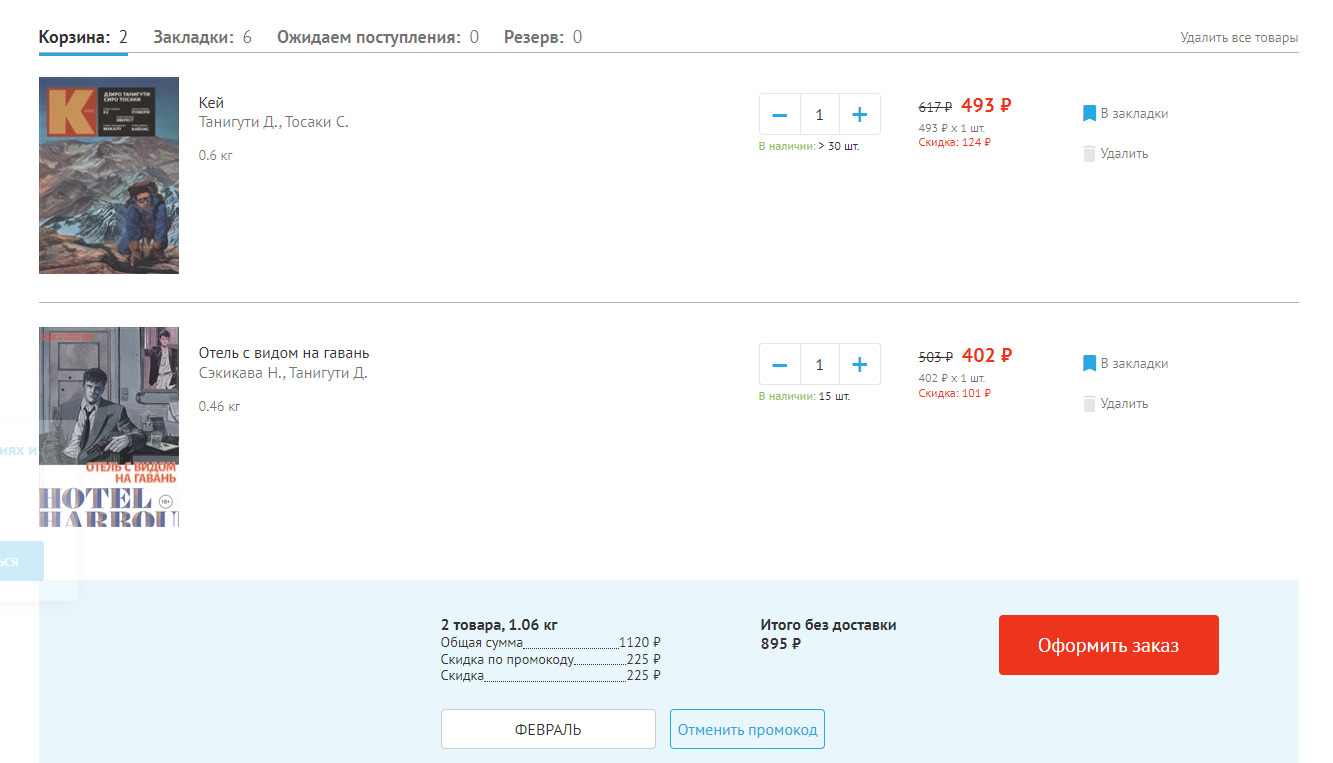Click the promo code field containing ФЕВРАЛЬ
Screen dimensions: 1333x763
548,730
